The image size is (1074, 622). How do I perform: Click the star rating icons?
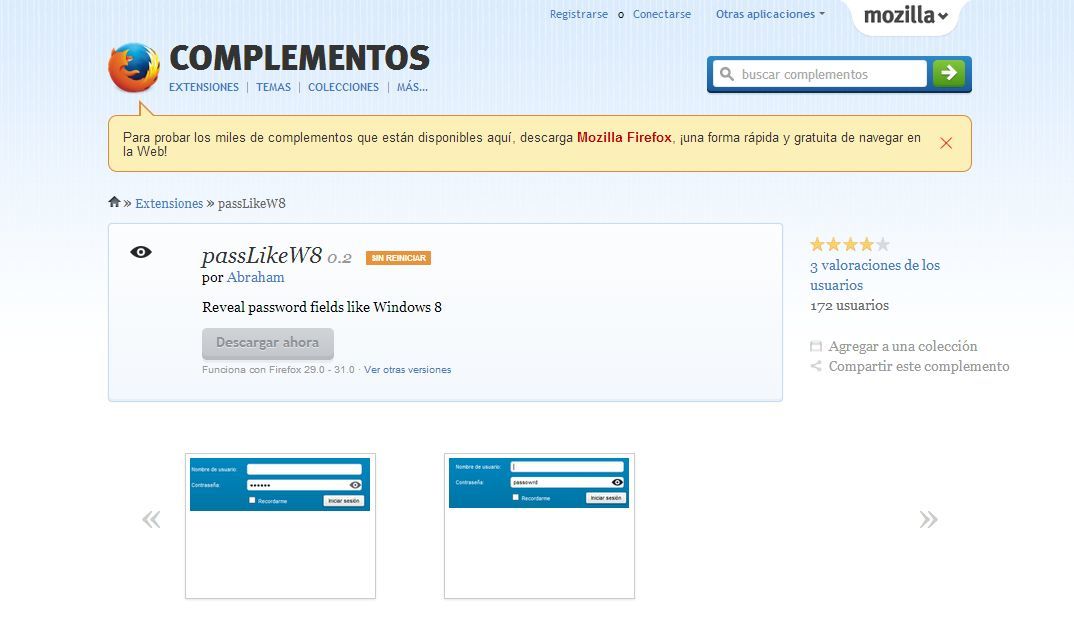[x=850, y=245]
